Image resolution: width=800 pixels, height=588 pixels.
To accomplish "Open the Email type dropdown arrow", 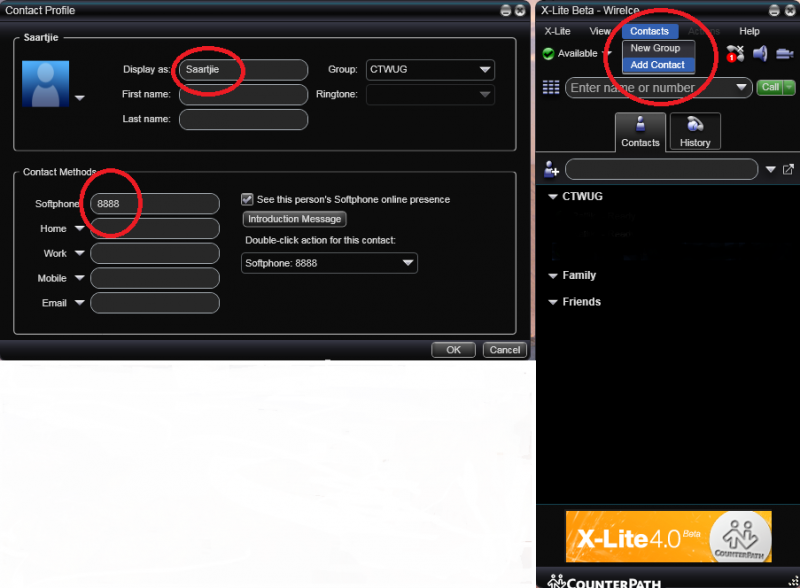I will tap(80, 302).
